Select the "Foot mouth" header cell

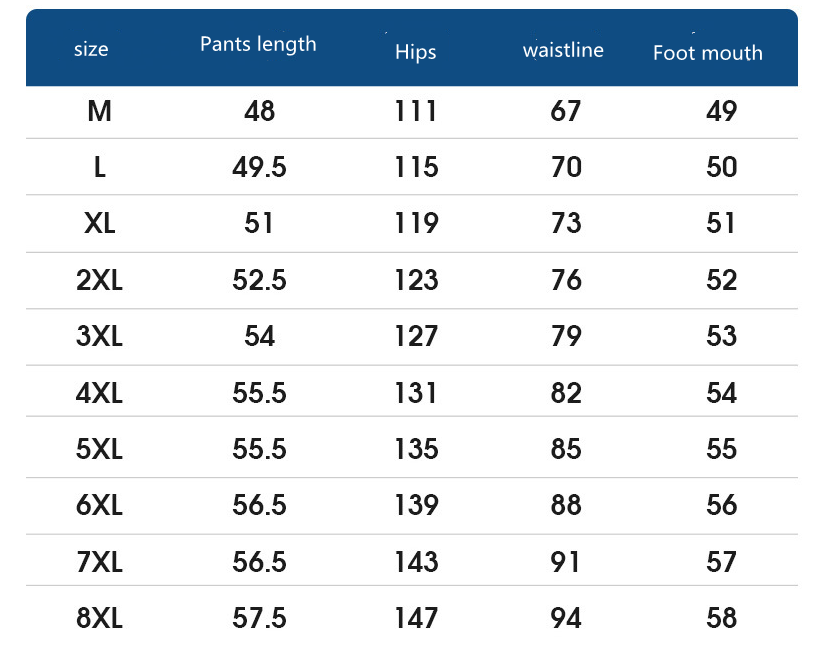click(x=707, y=53)
